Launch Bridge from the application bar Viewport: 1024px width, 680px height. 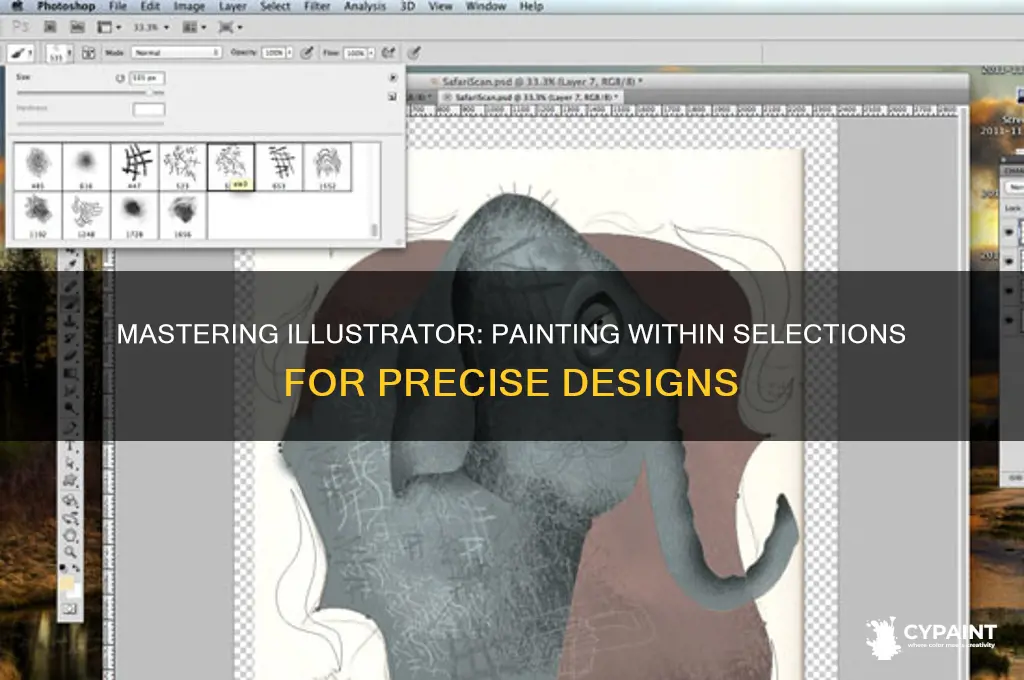coord(50,27)
